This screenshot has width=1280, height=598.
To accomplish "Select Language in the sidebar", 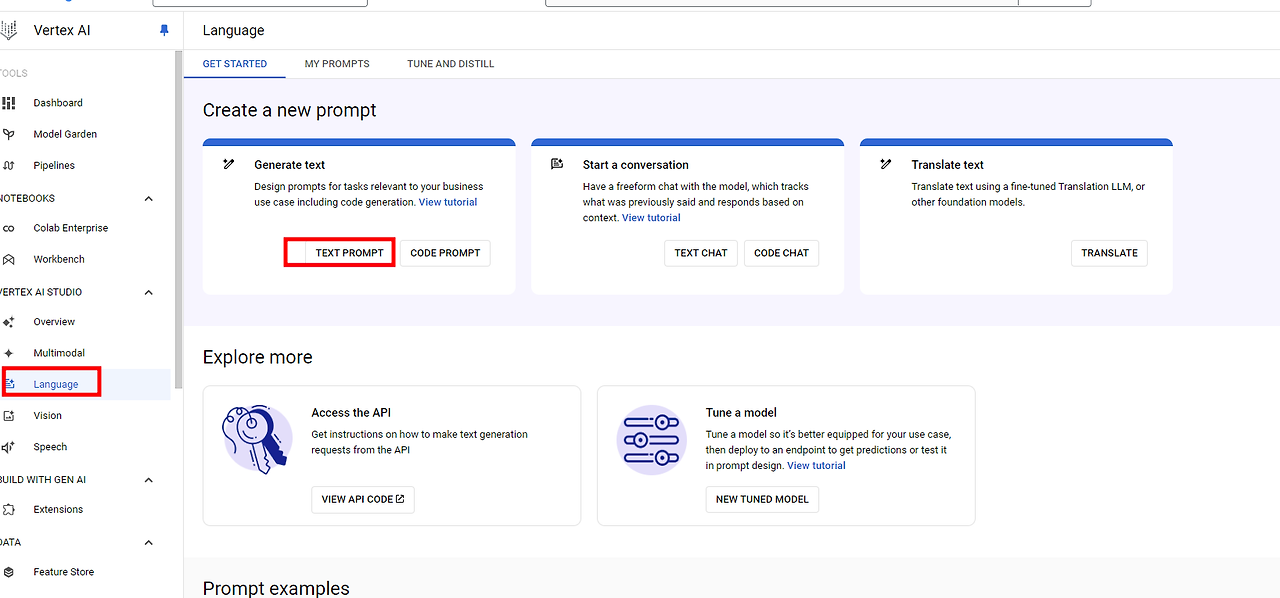I will (x=56, y=384).
